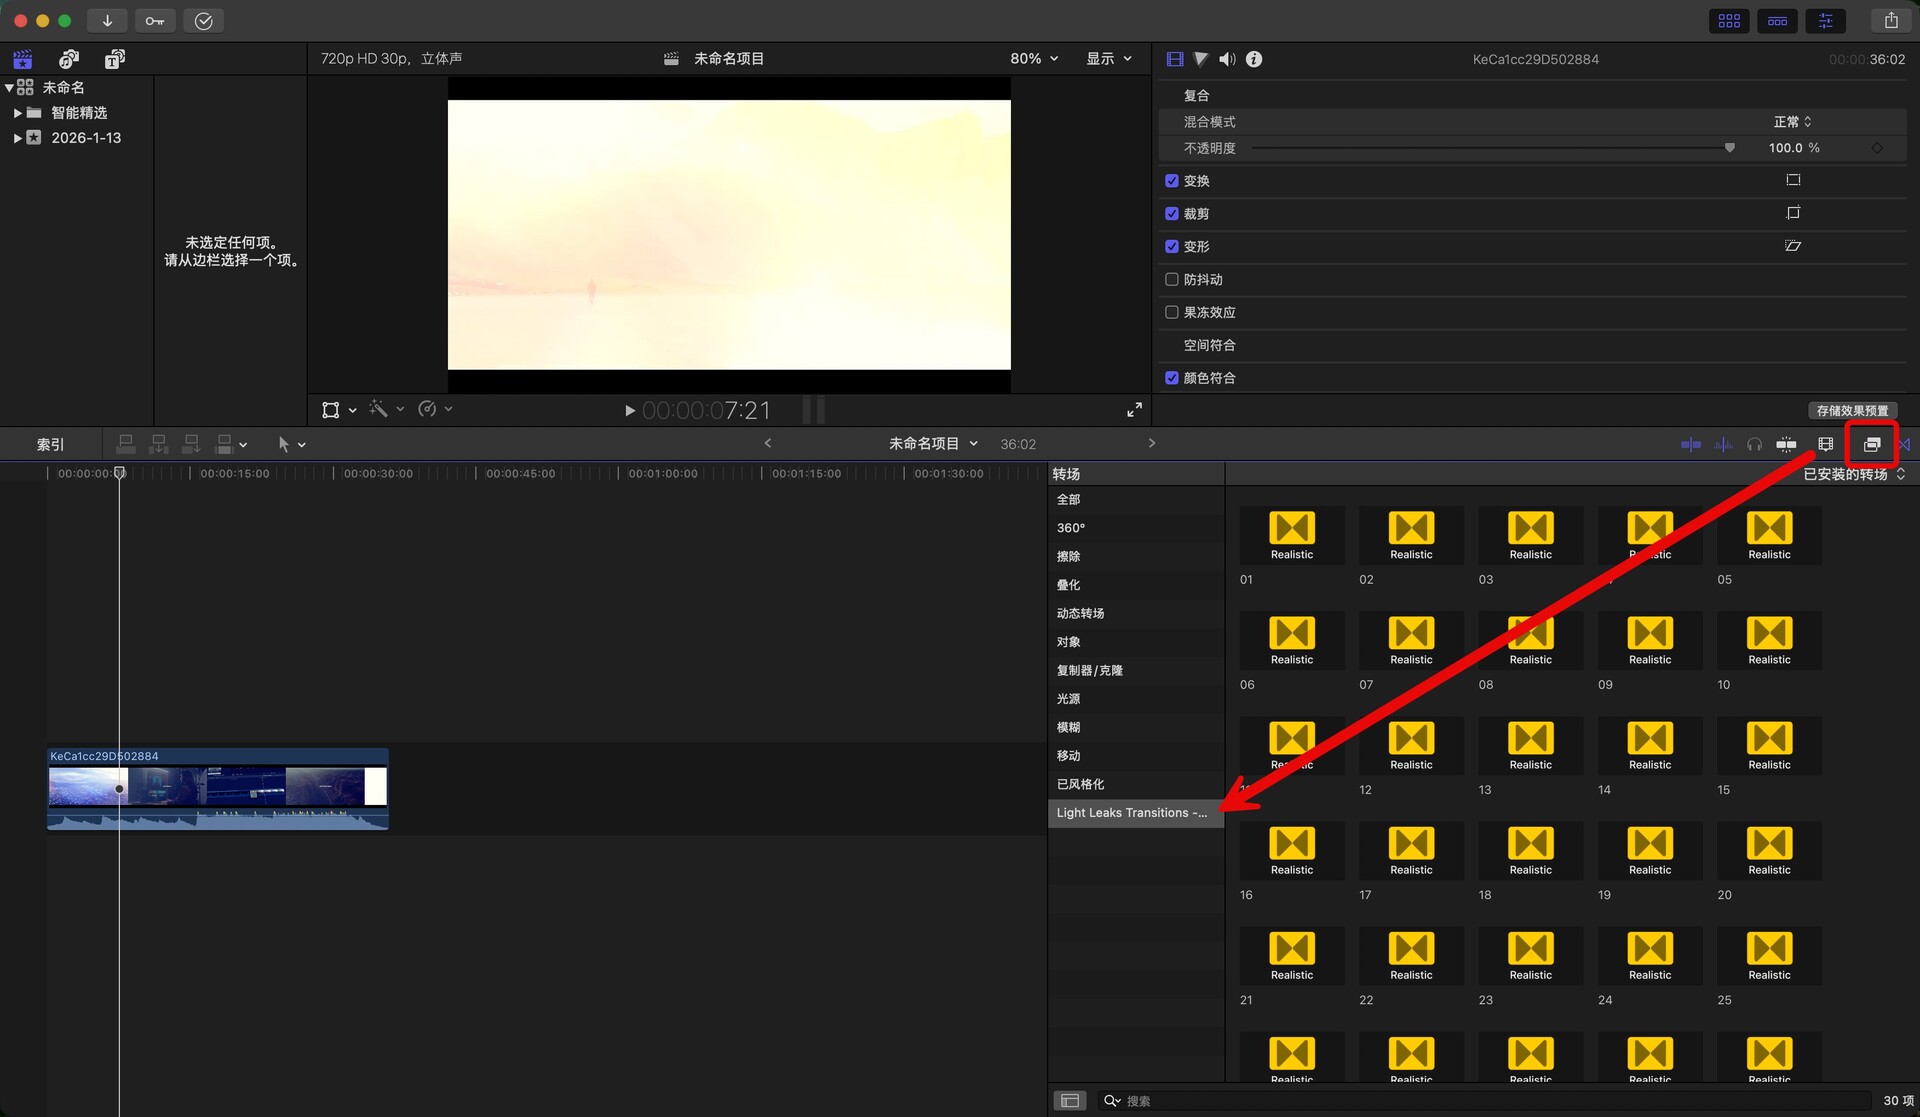
Task: Show the info inspector tab icon
Action: pyautogui.click(x=1254, y=59)
